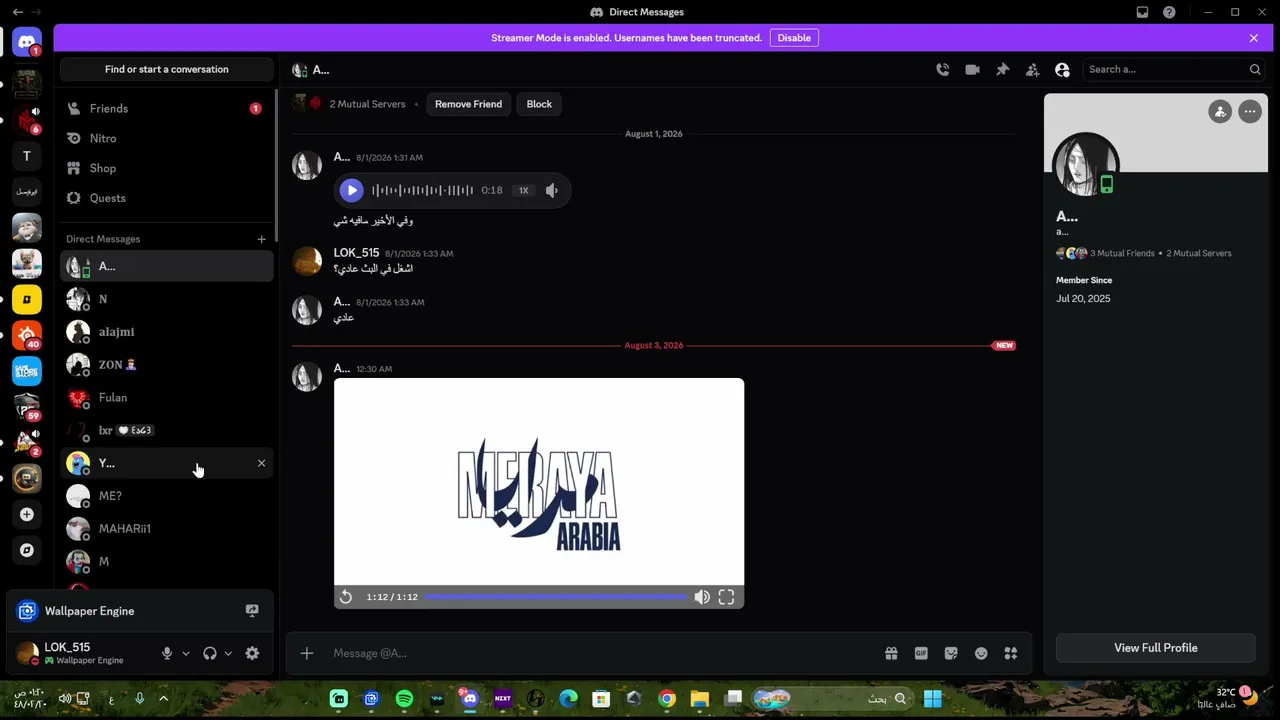Open friend status button in profile
The image size is (1280, 720).
(1220, 112)
